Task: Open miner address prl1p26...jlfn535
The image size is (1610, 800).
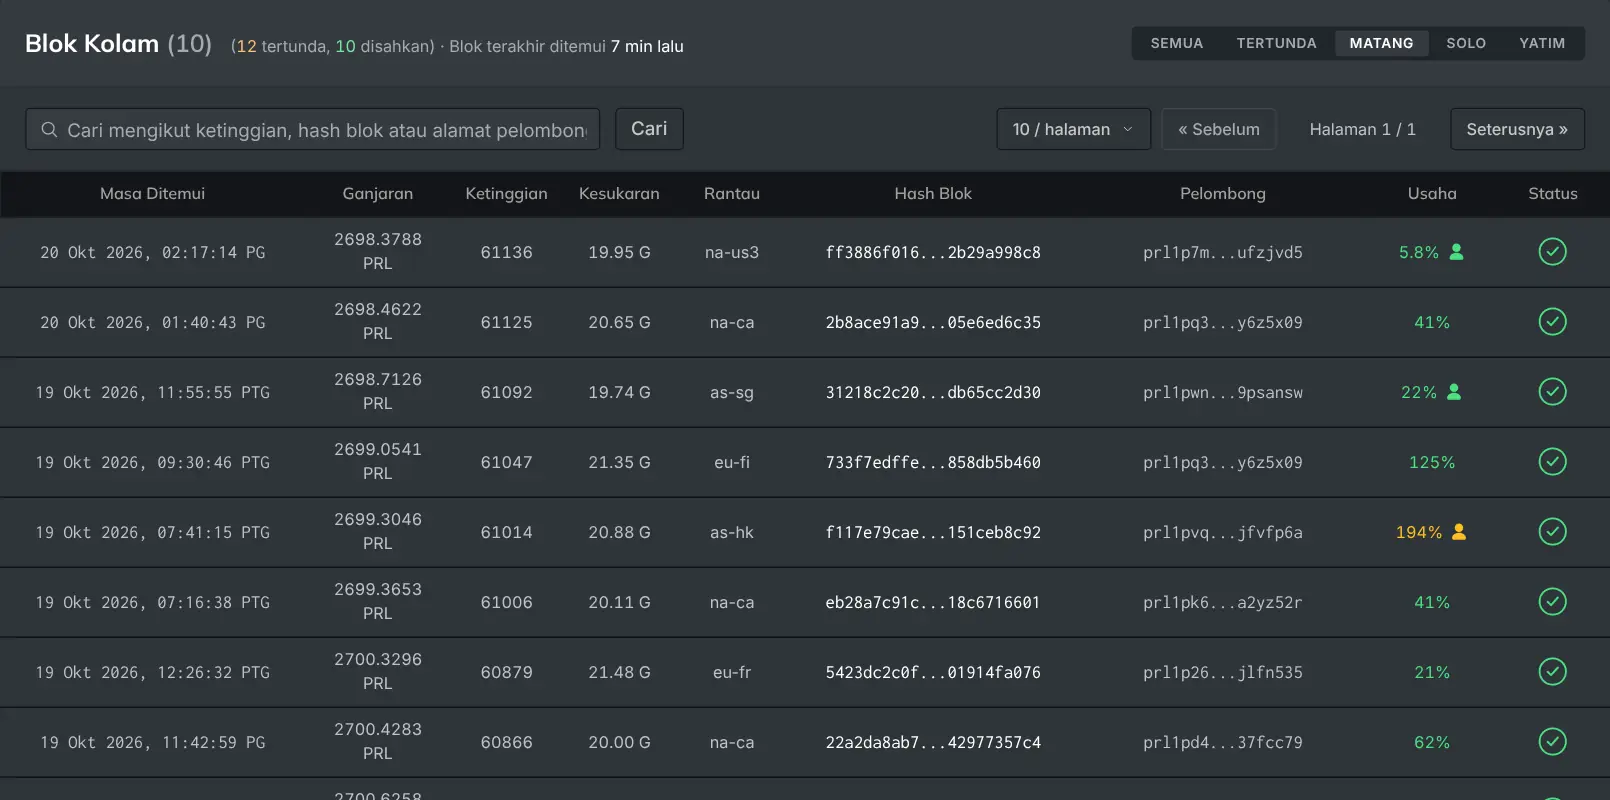Action: tap(1223, 672)
